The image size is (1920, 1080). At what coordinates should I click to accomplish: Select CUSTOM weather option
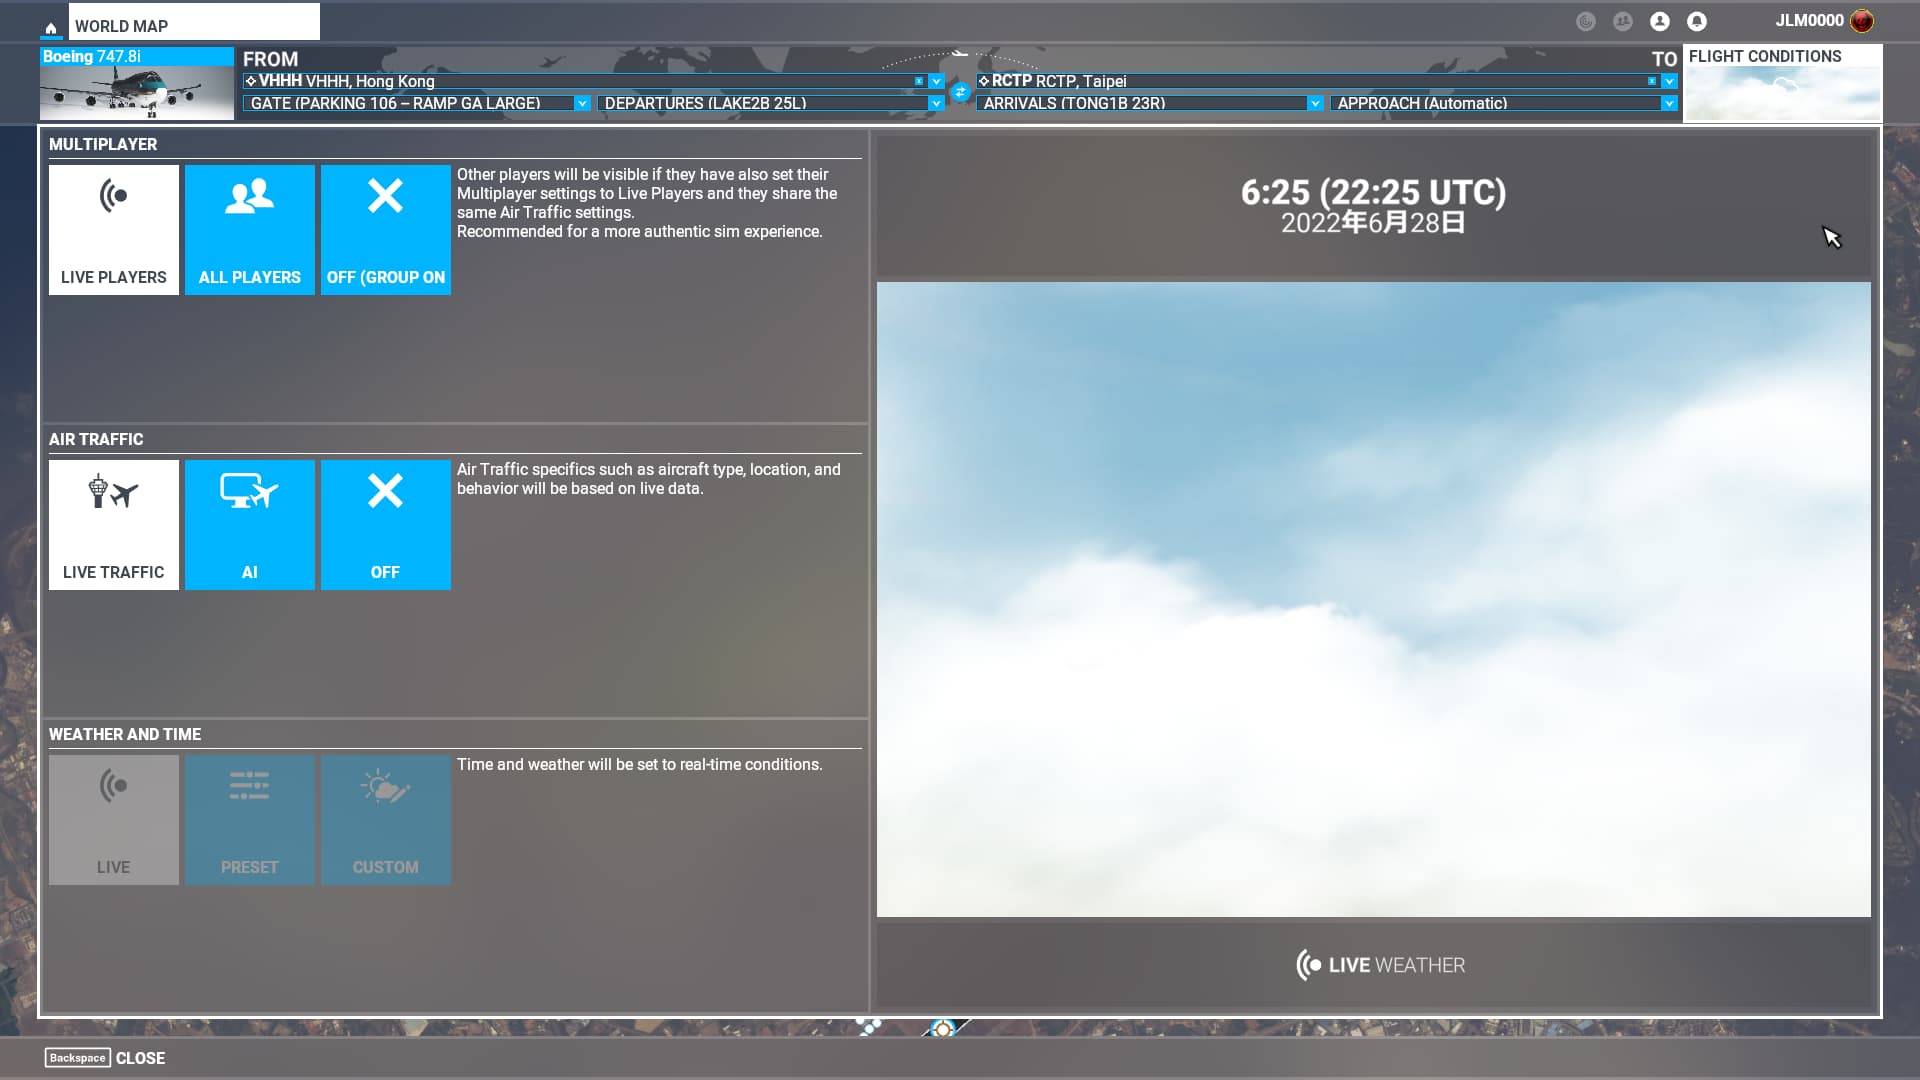386,820
